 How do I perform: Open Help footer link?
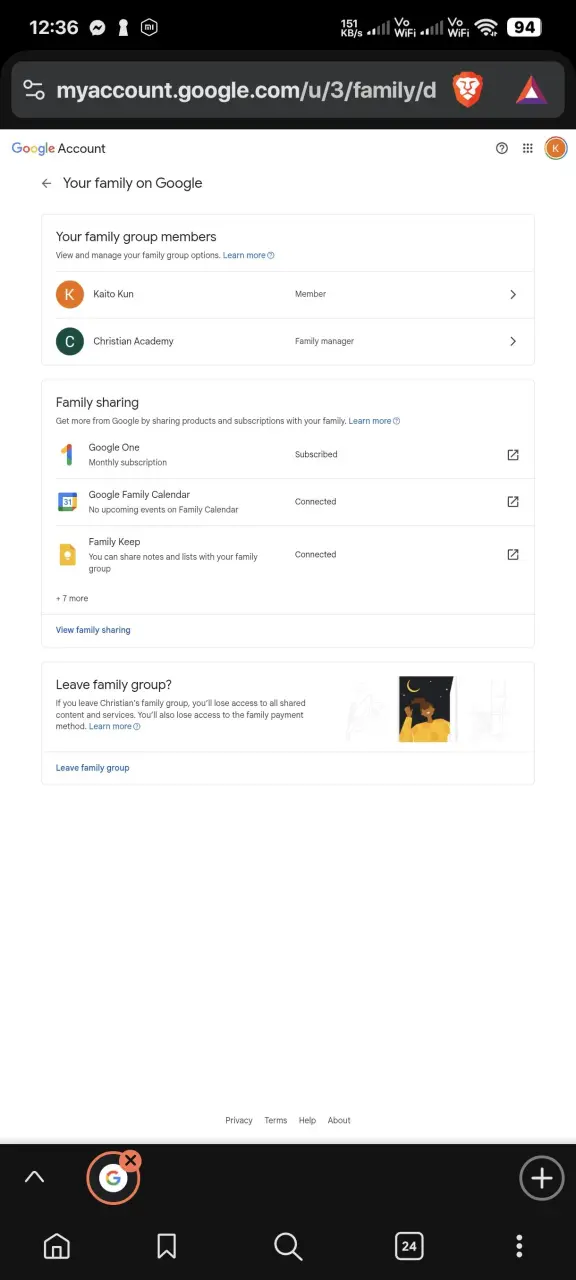[307, 1120]
